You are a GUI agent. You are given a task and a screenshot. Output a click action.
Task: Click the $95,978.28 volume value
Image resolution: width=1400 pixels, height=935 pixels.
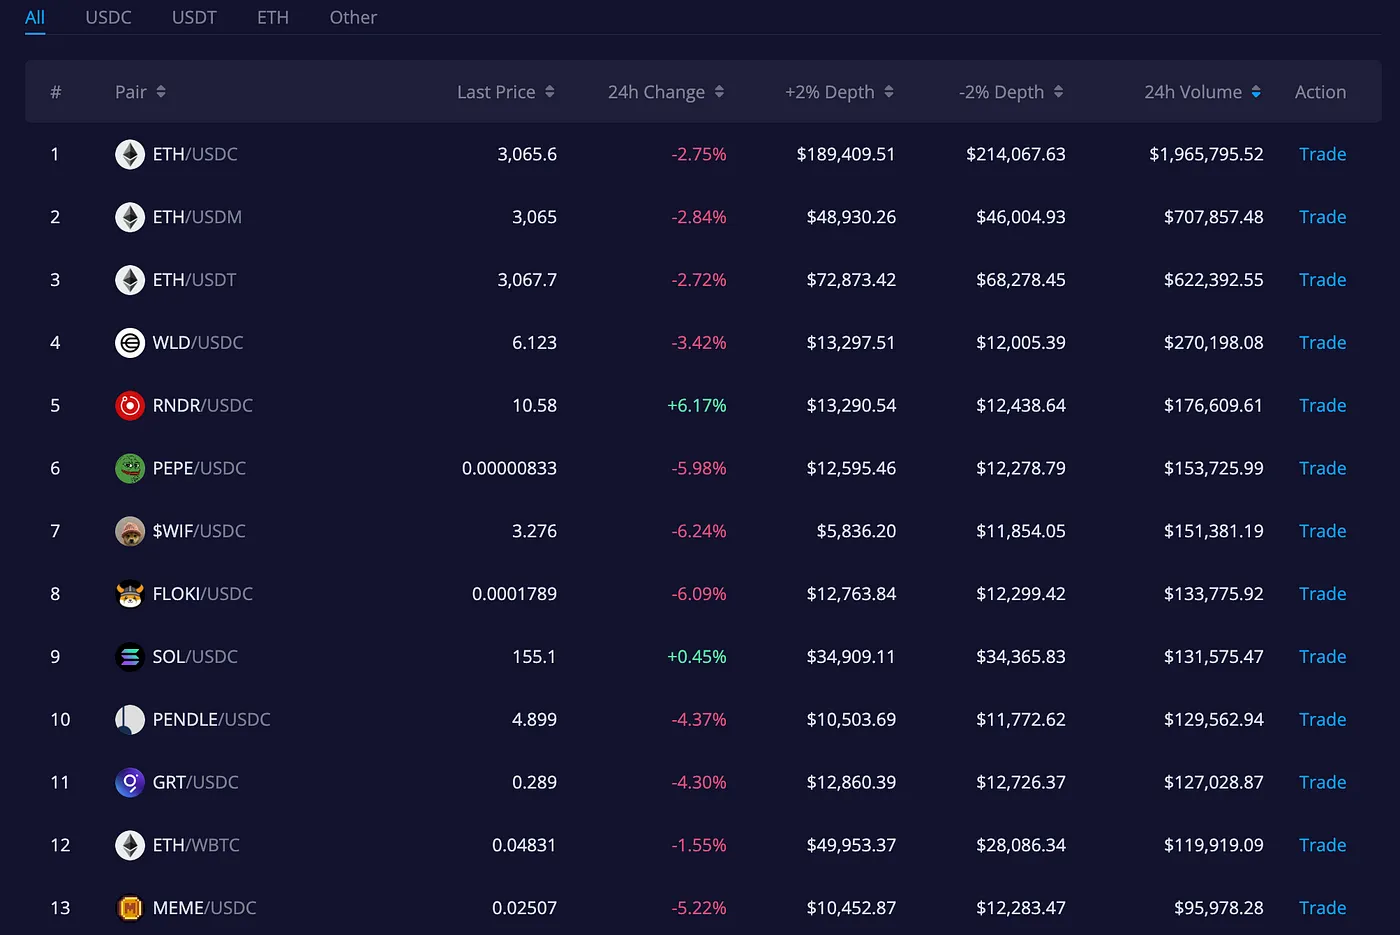(1219, 908)
